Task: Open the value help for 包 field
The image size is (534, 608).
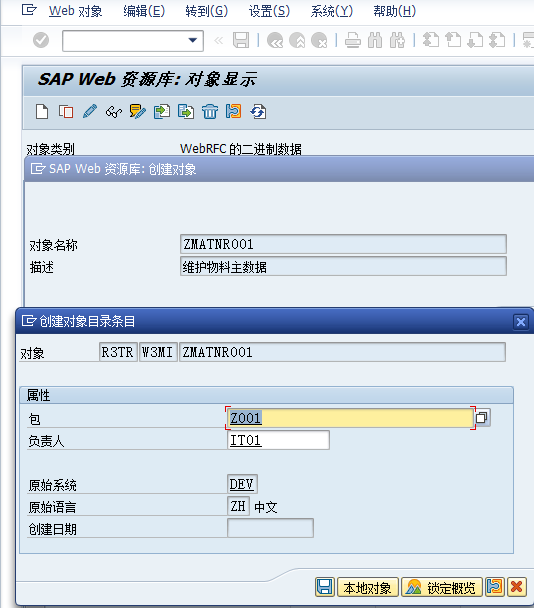Action: 482,418
